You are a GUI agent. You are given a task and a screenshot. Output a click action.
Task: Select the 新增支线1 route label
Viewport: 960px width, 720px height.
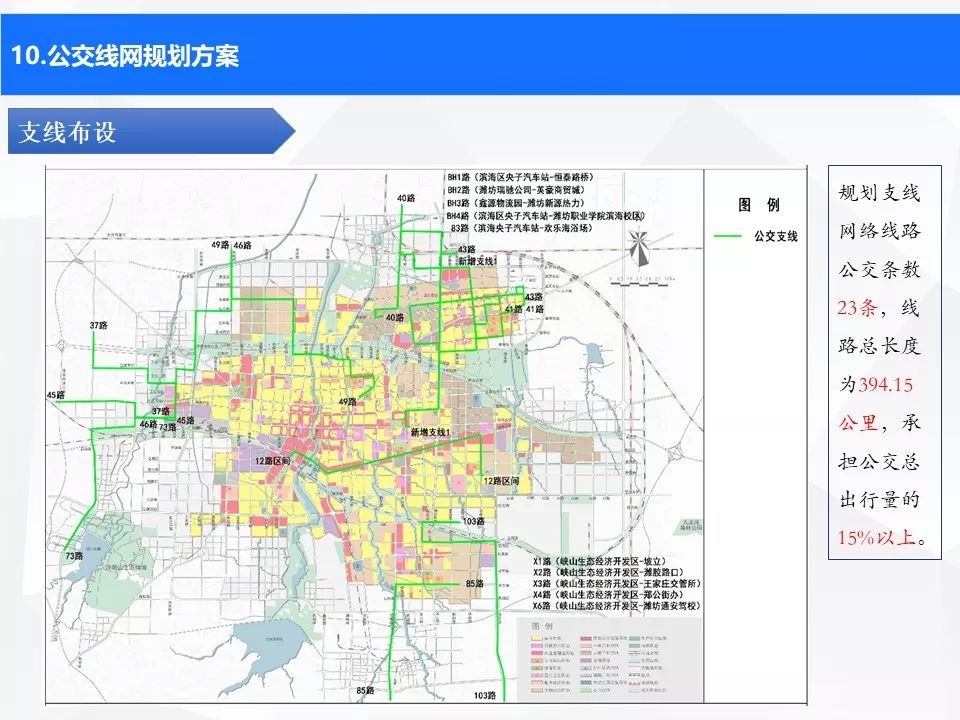(x=431, y=432)
